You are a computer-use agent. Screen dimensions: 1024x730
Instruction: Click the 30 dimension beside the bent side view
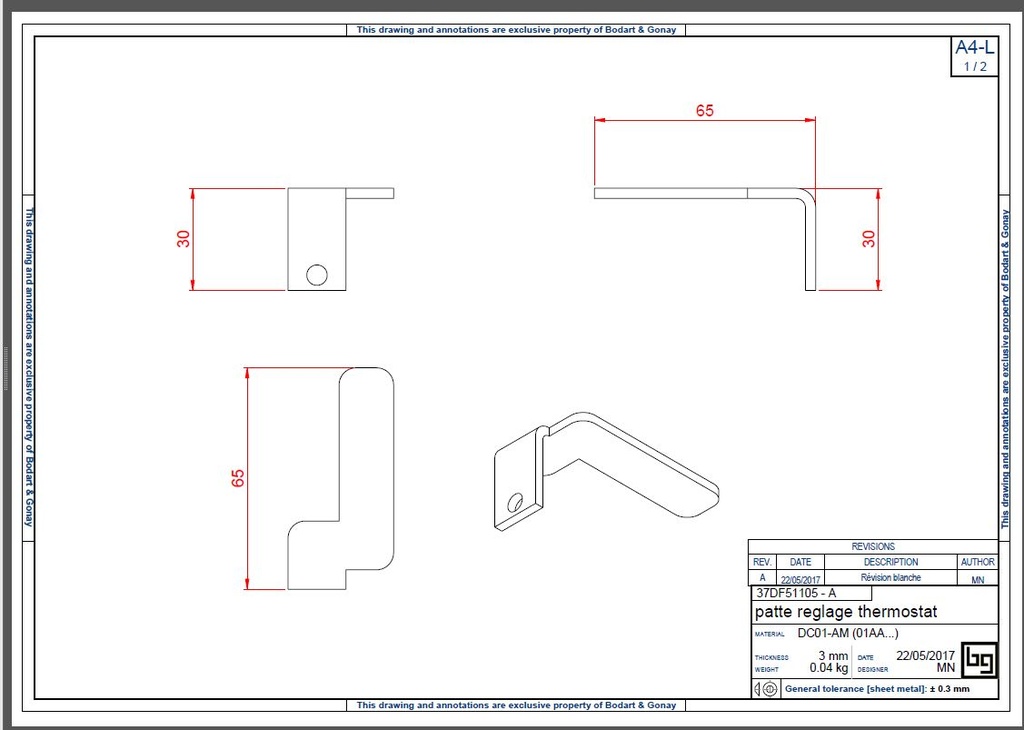[x=869, y=240]
